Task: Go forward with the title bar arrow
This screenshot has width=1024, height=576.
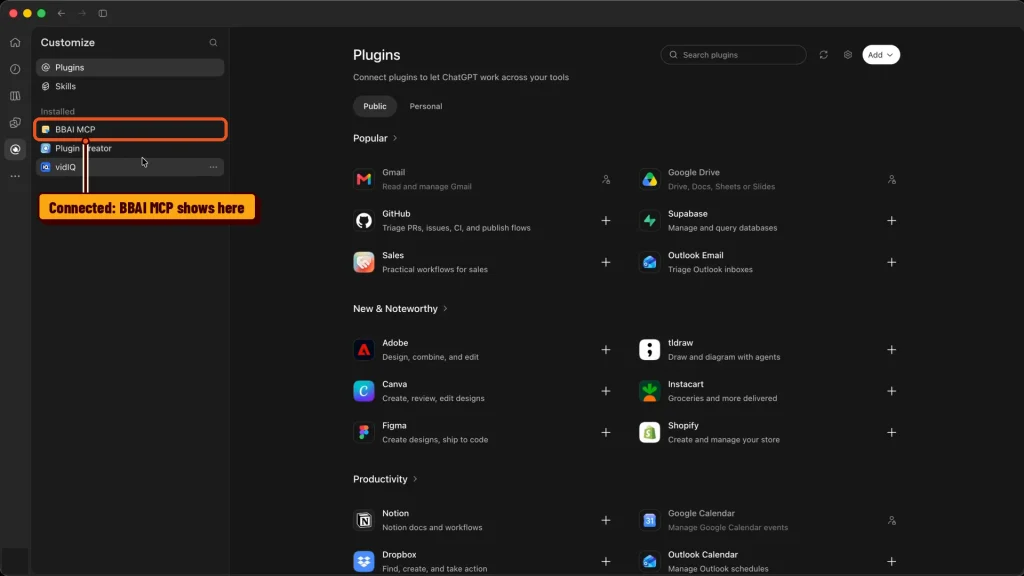Action: click(x=82, y=13)
